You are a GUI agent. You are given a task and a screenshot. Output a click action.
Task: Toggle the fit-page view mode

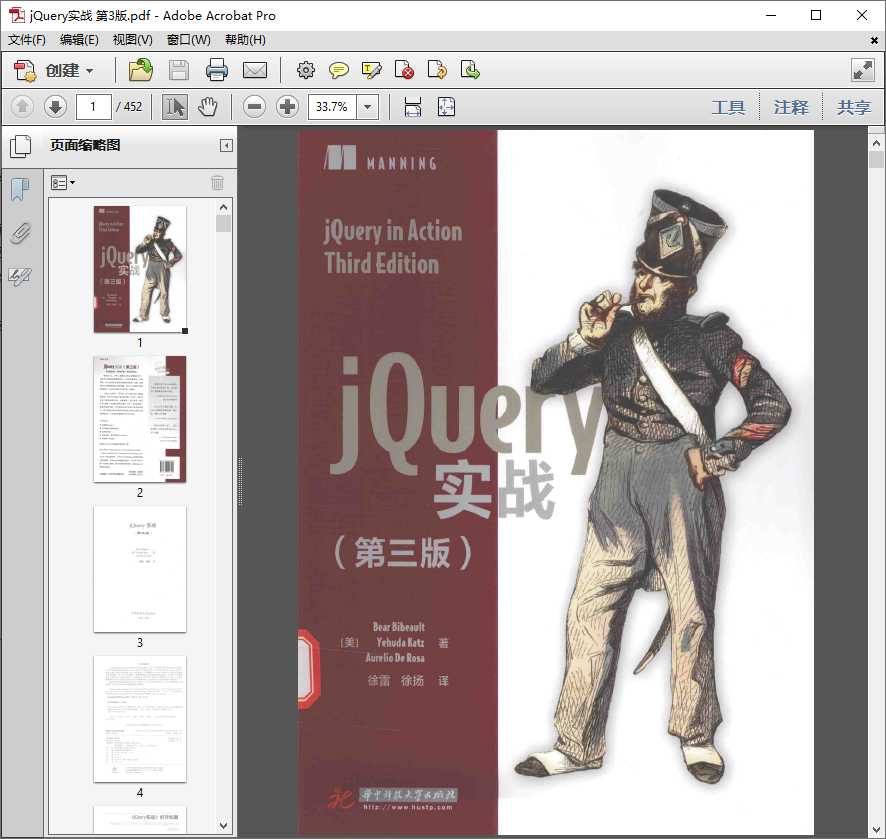coord(447,106)
